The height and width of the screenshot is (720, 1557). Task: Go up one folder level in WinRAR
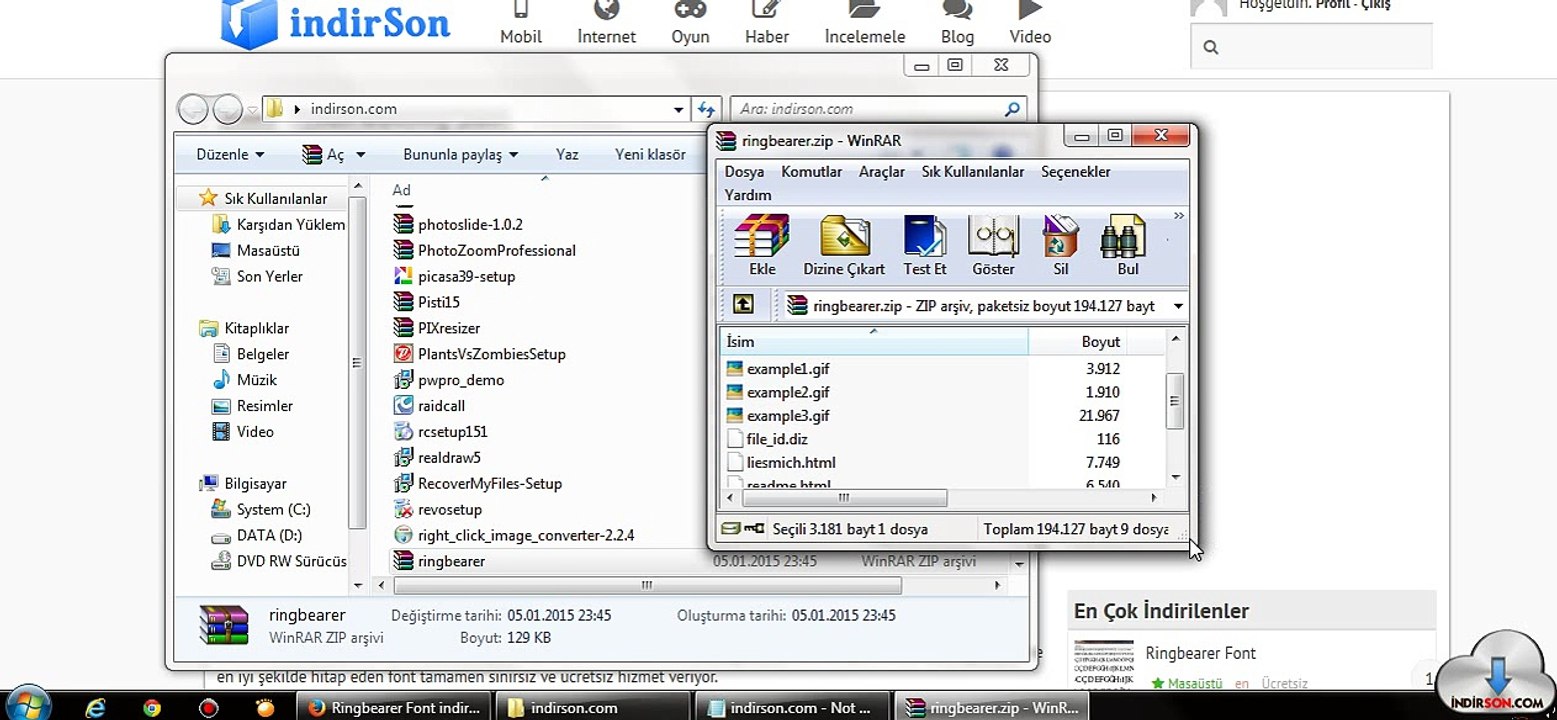click(x=743, y=305)
